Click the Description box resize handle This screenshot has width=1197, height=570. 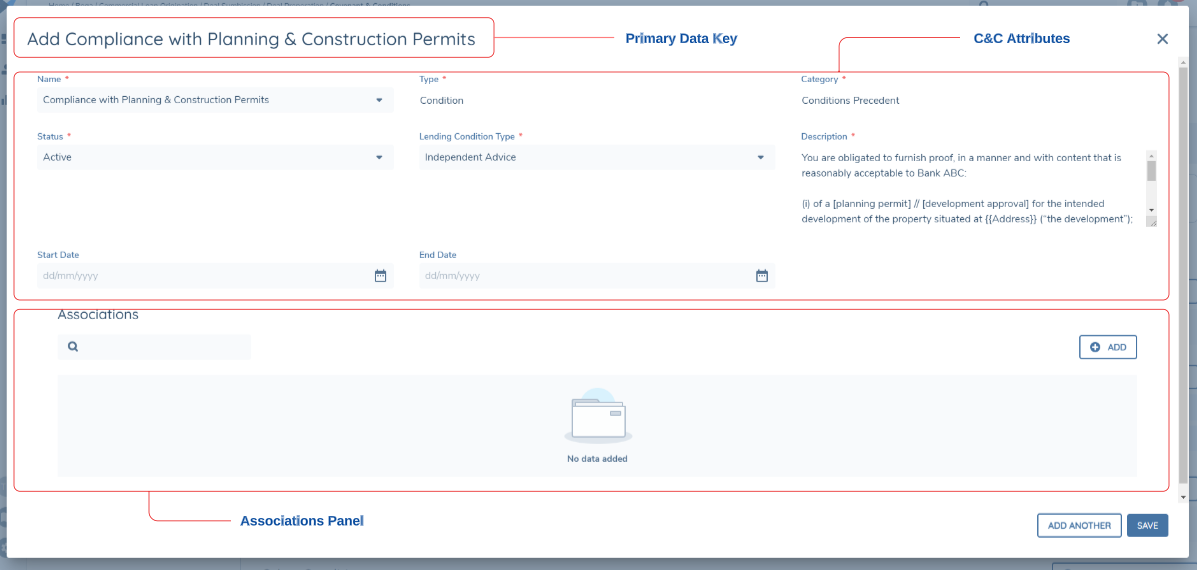[x=1151, y=222]
